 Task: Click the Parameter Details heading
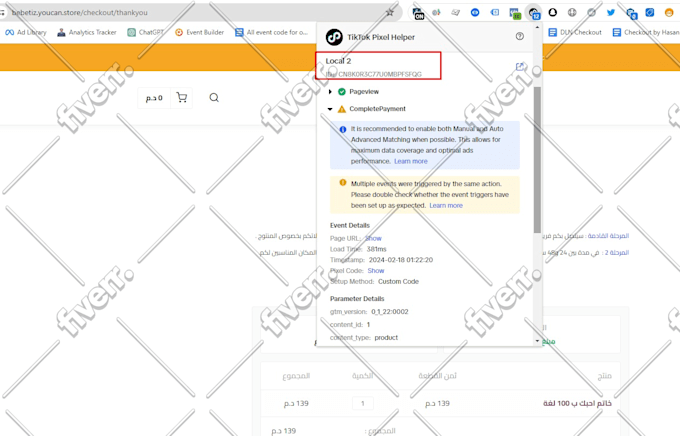click(x=357, y=298)
